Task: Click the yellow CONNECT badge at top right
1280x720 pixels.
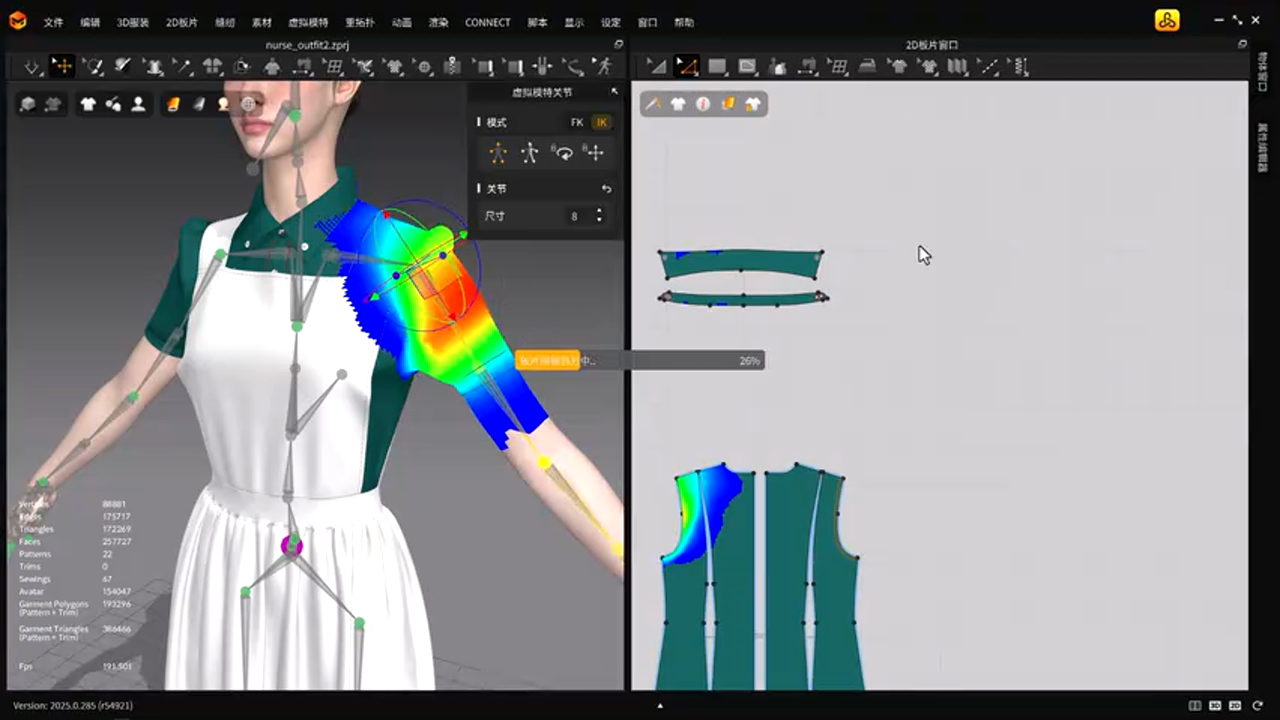Action: (1166, 21)
